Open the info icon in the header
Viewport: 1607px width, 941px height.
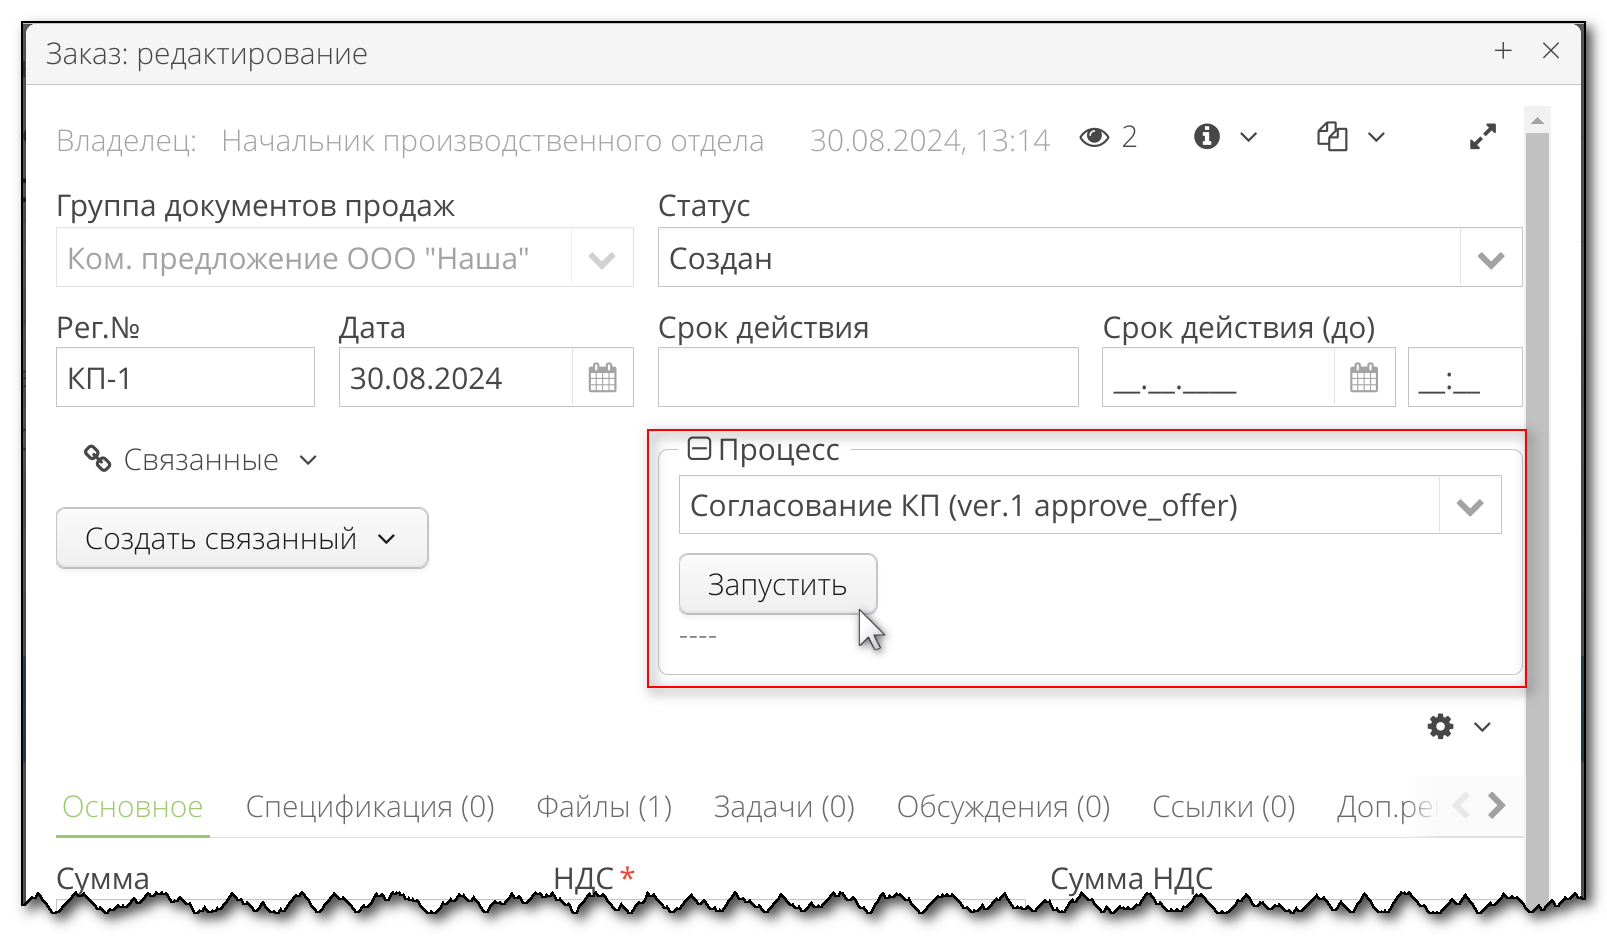(x=1207, y=137)
